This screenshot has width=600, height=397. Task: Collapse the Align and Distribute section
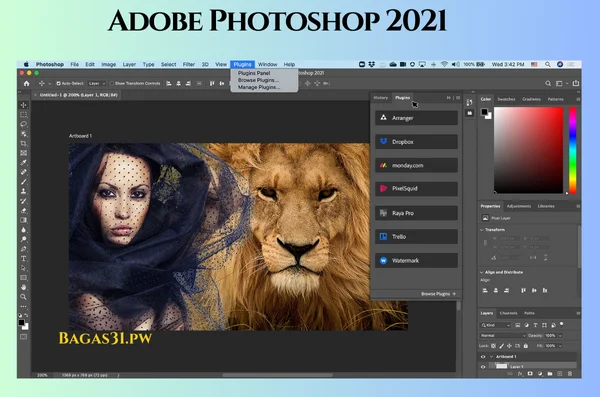pyautogui.click(x=482, y=272)
